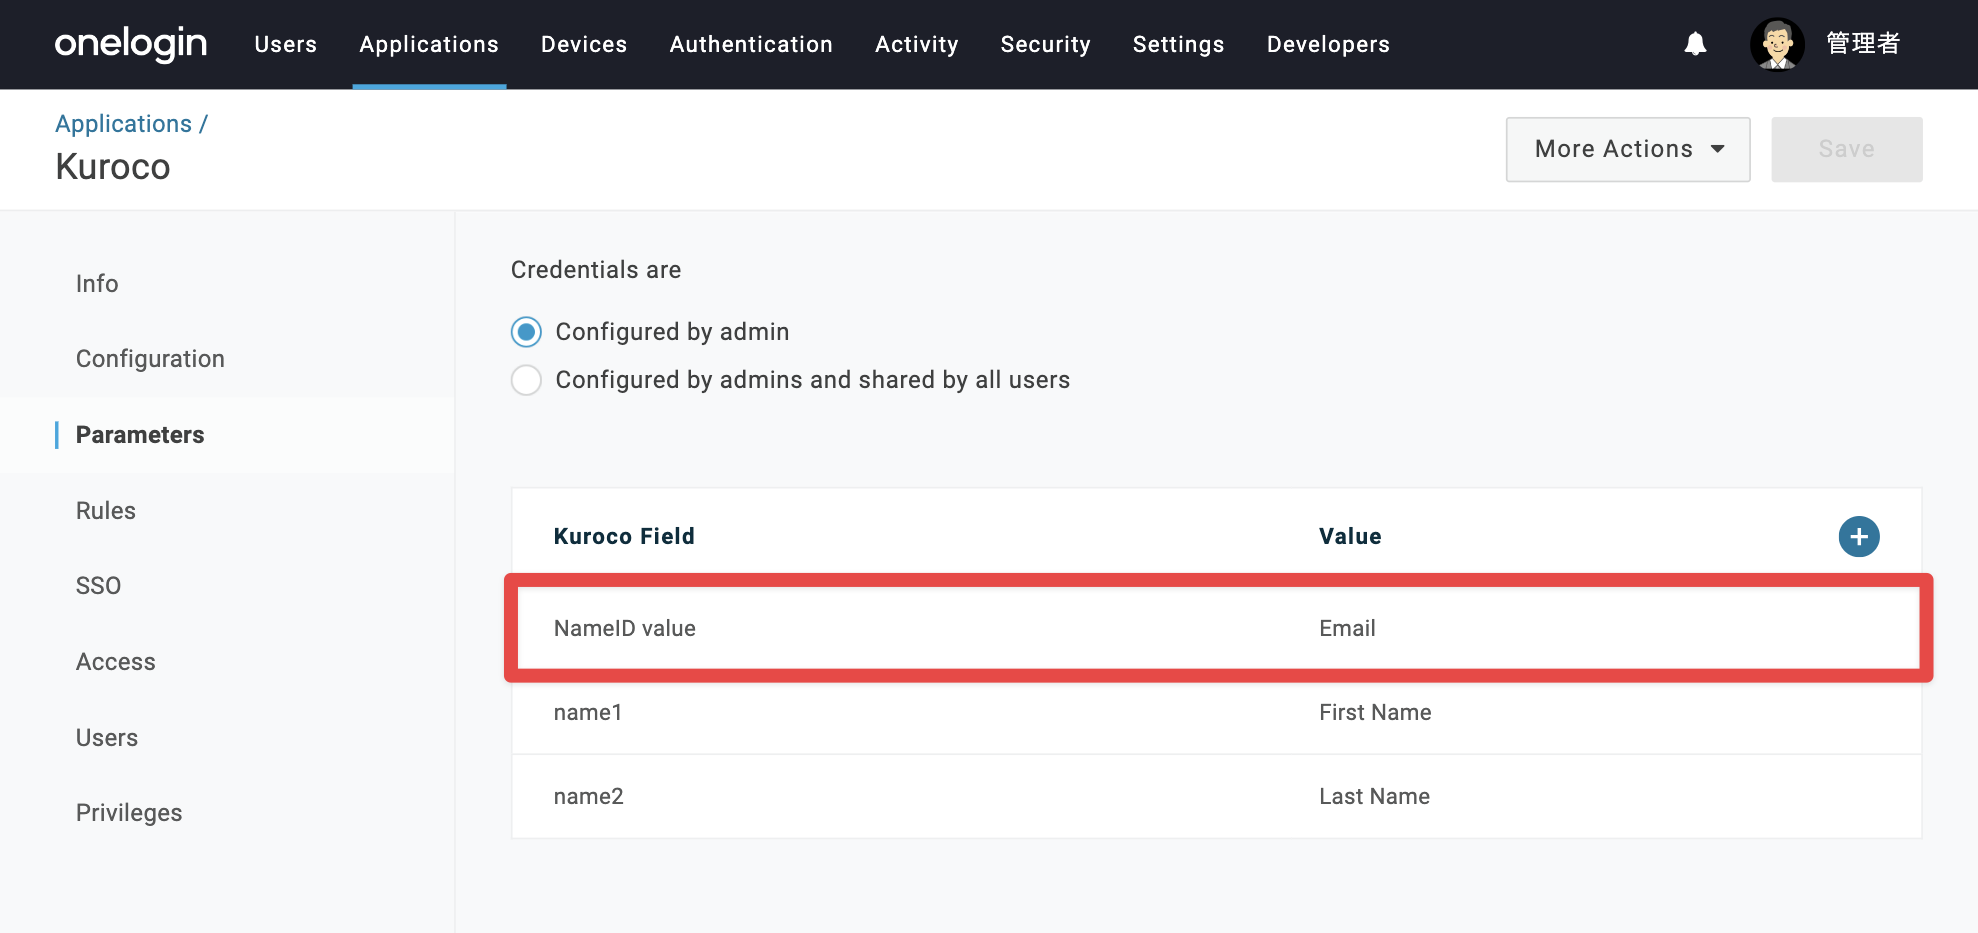Open the Authentication top menu
The height and width of the screenshot is (933, 1978).
751,44
